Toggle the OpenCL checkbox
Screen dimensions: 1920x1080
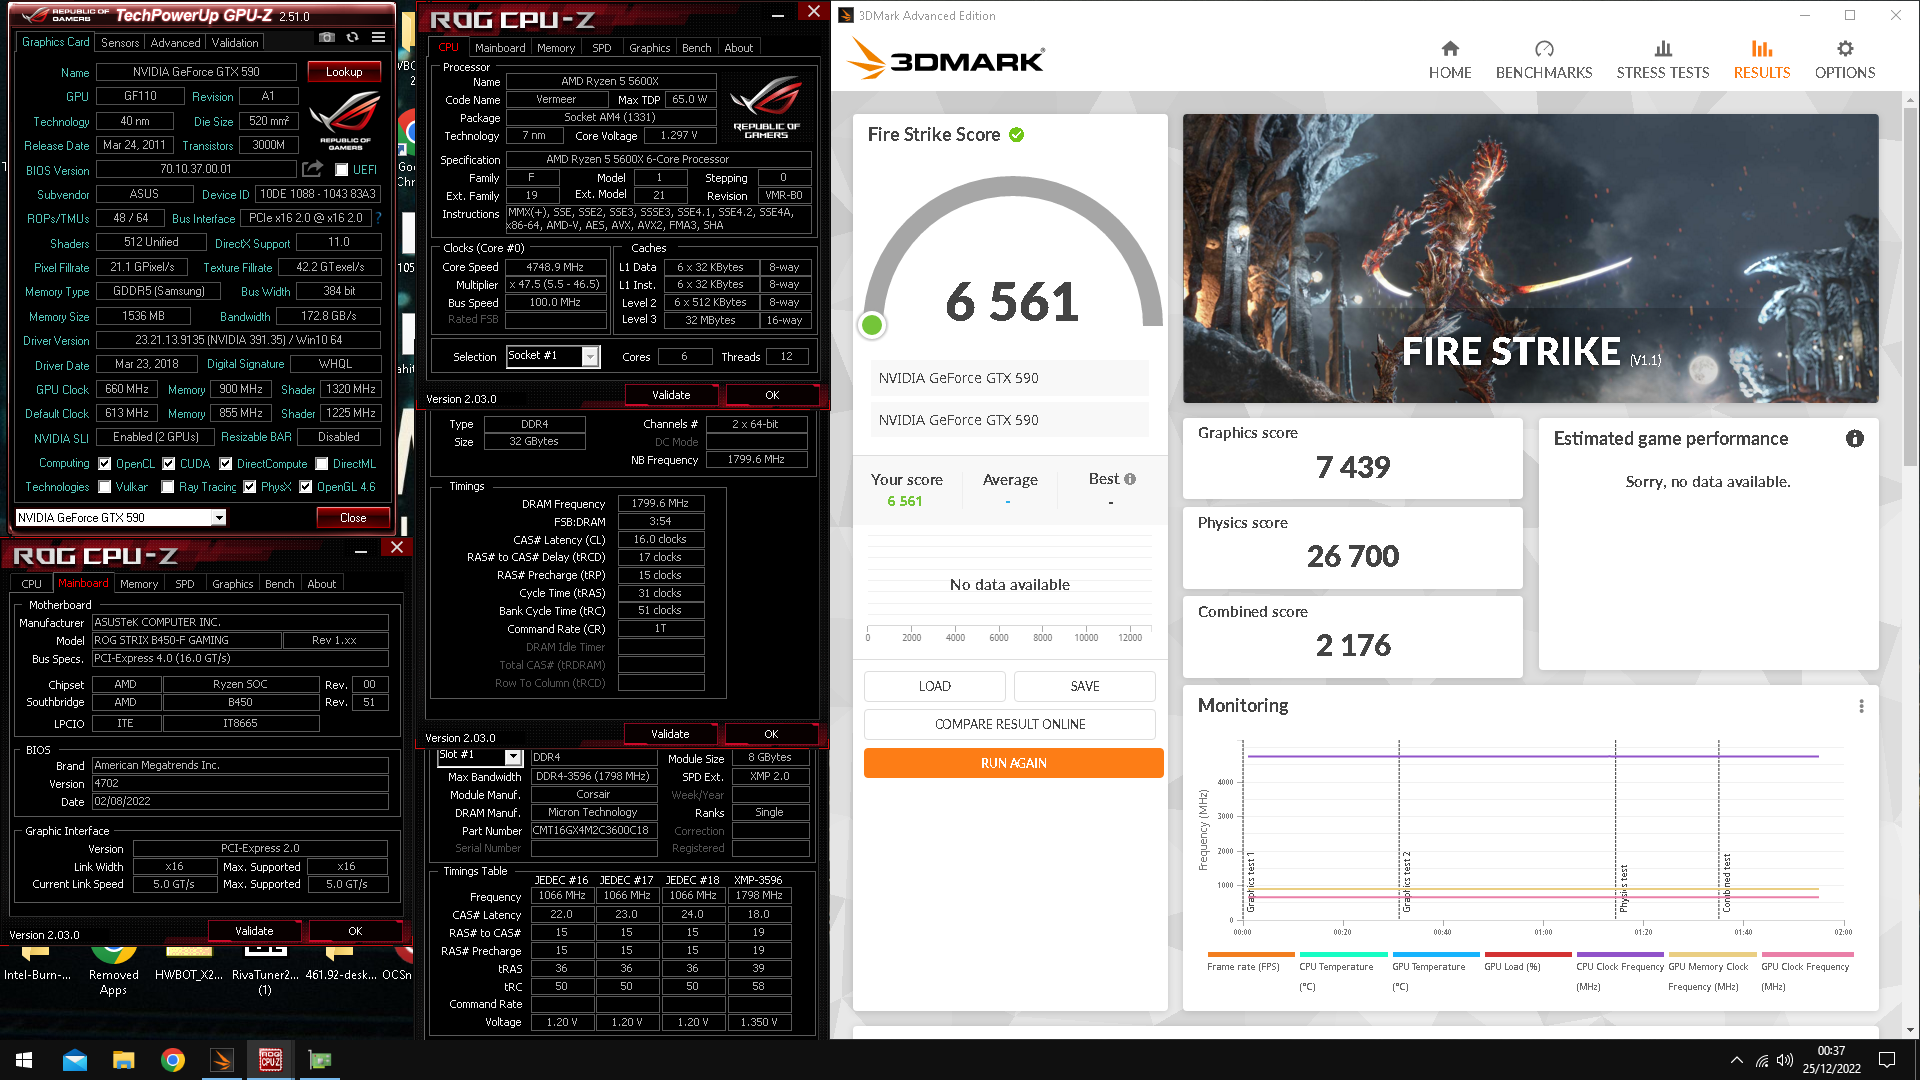105,464
